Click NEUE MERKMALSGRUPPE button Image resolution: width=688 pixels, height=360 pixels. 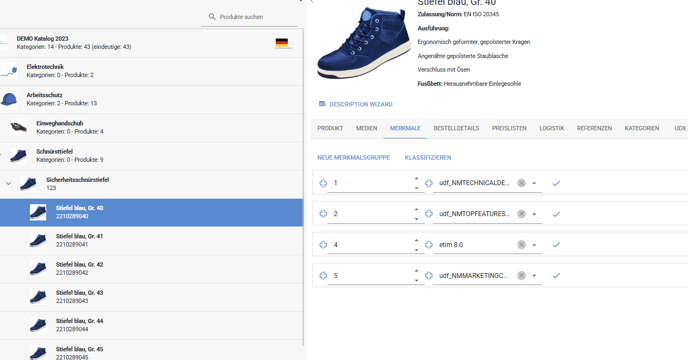[x=354, y=158]
